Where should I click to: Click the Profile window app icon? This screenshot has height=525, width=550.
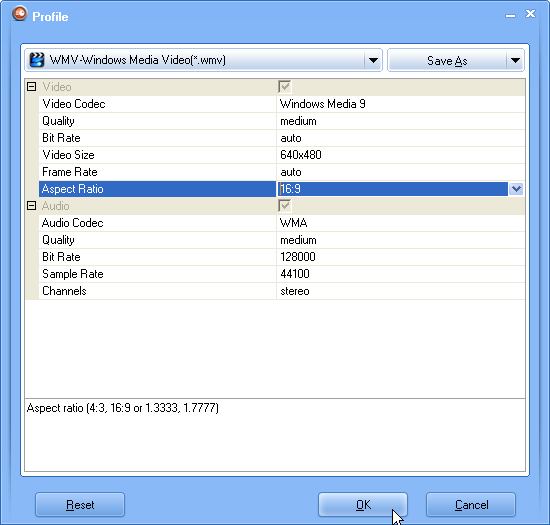click(x=20, y=14)
